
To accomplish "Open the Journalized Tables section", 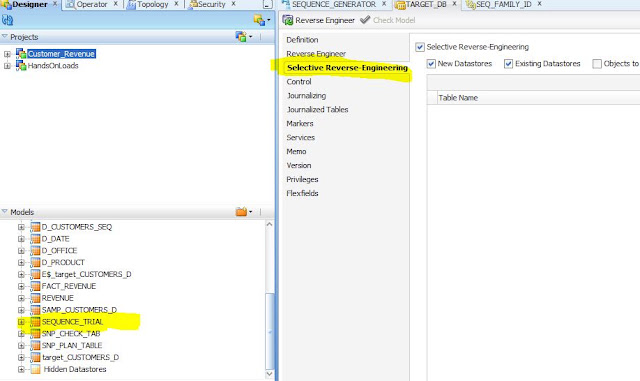I will click(x=317, y=109).
